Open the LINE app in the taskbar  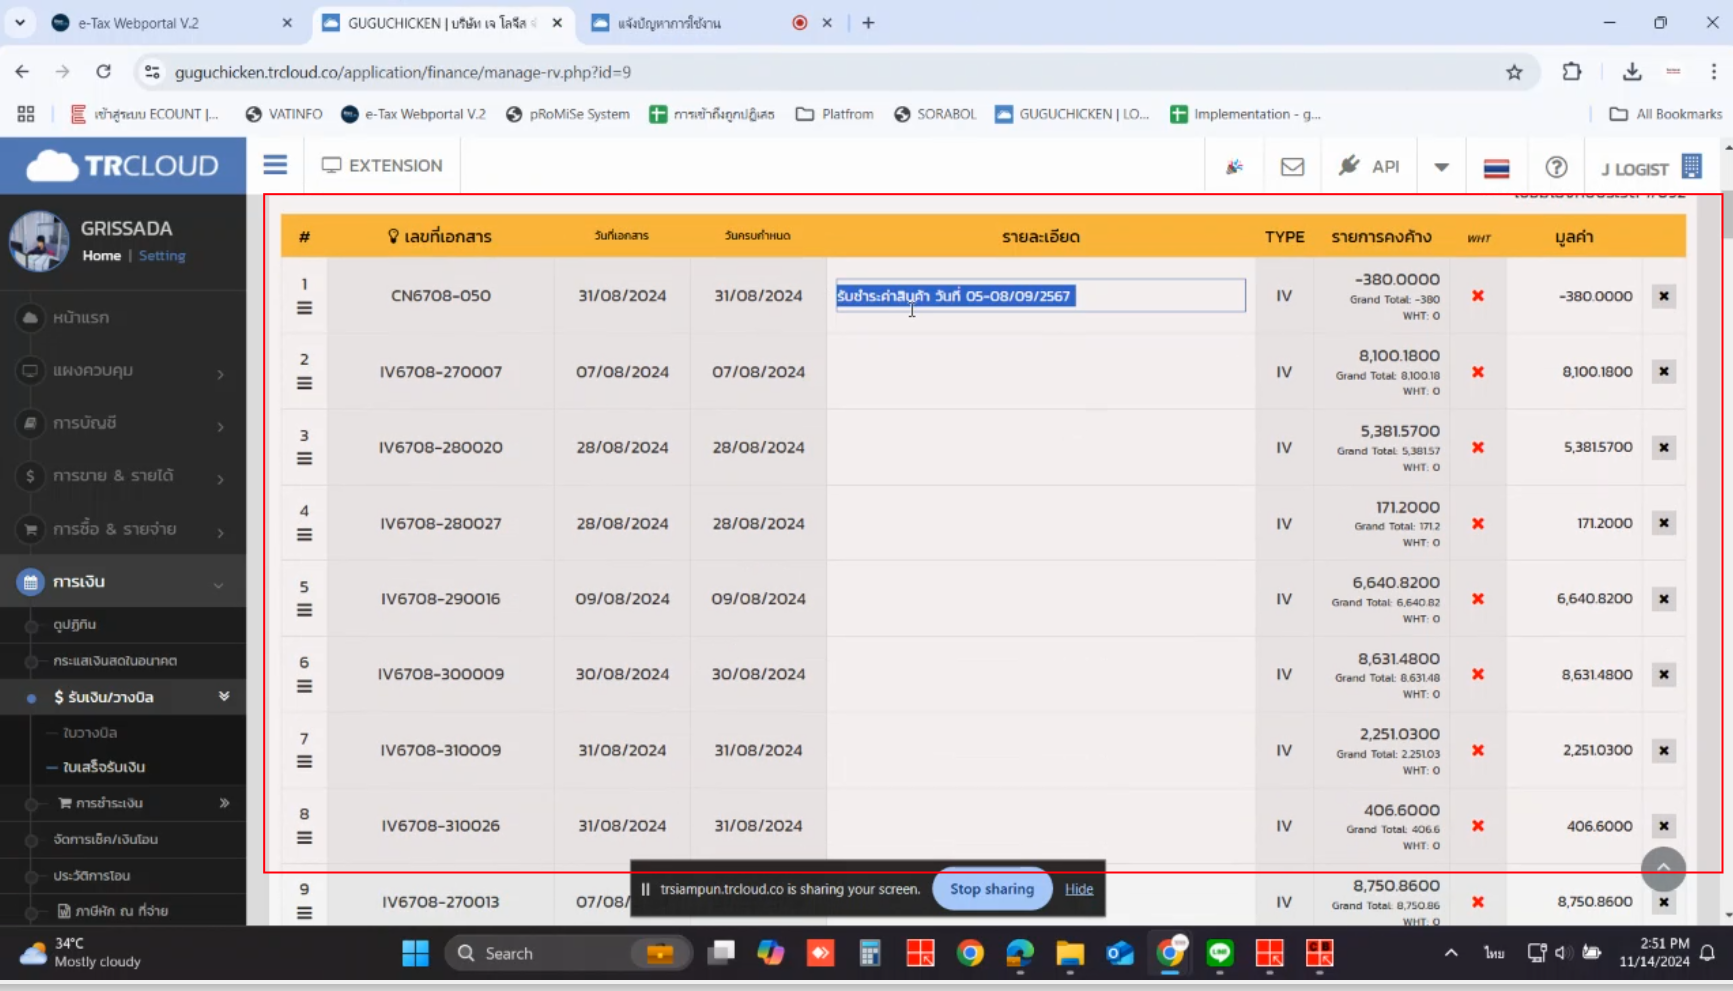tap(1219, 953)
